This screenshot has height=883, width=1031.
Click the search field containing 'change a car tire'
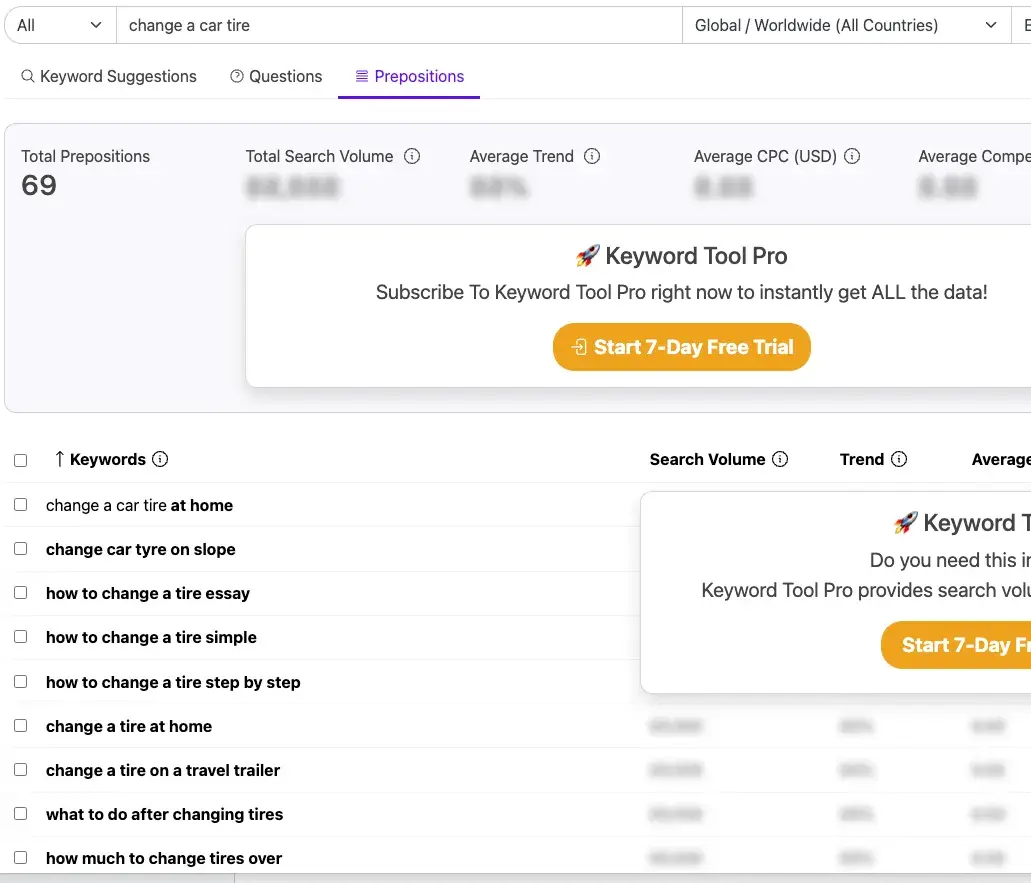pyautogui.click(x=399, y=26)
